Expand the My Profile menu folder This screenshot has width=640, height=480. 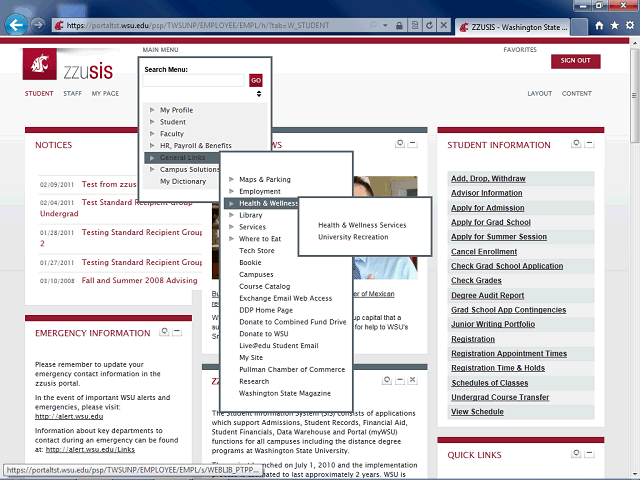point(152,110)
